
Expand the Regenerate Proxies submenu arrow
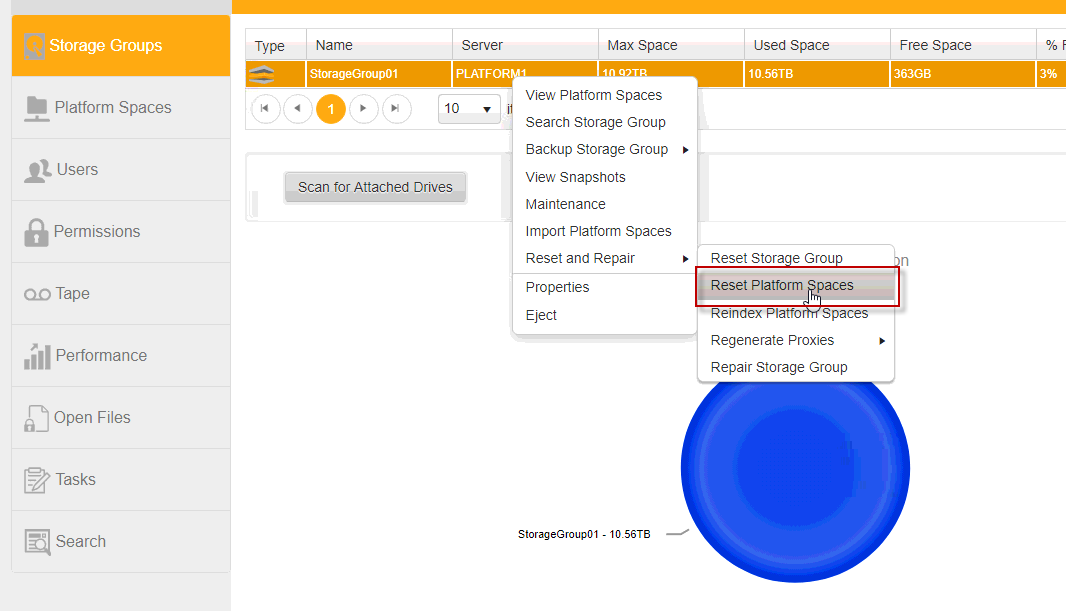tap(882, 341)
